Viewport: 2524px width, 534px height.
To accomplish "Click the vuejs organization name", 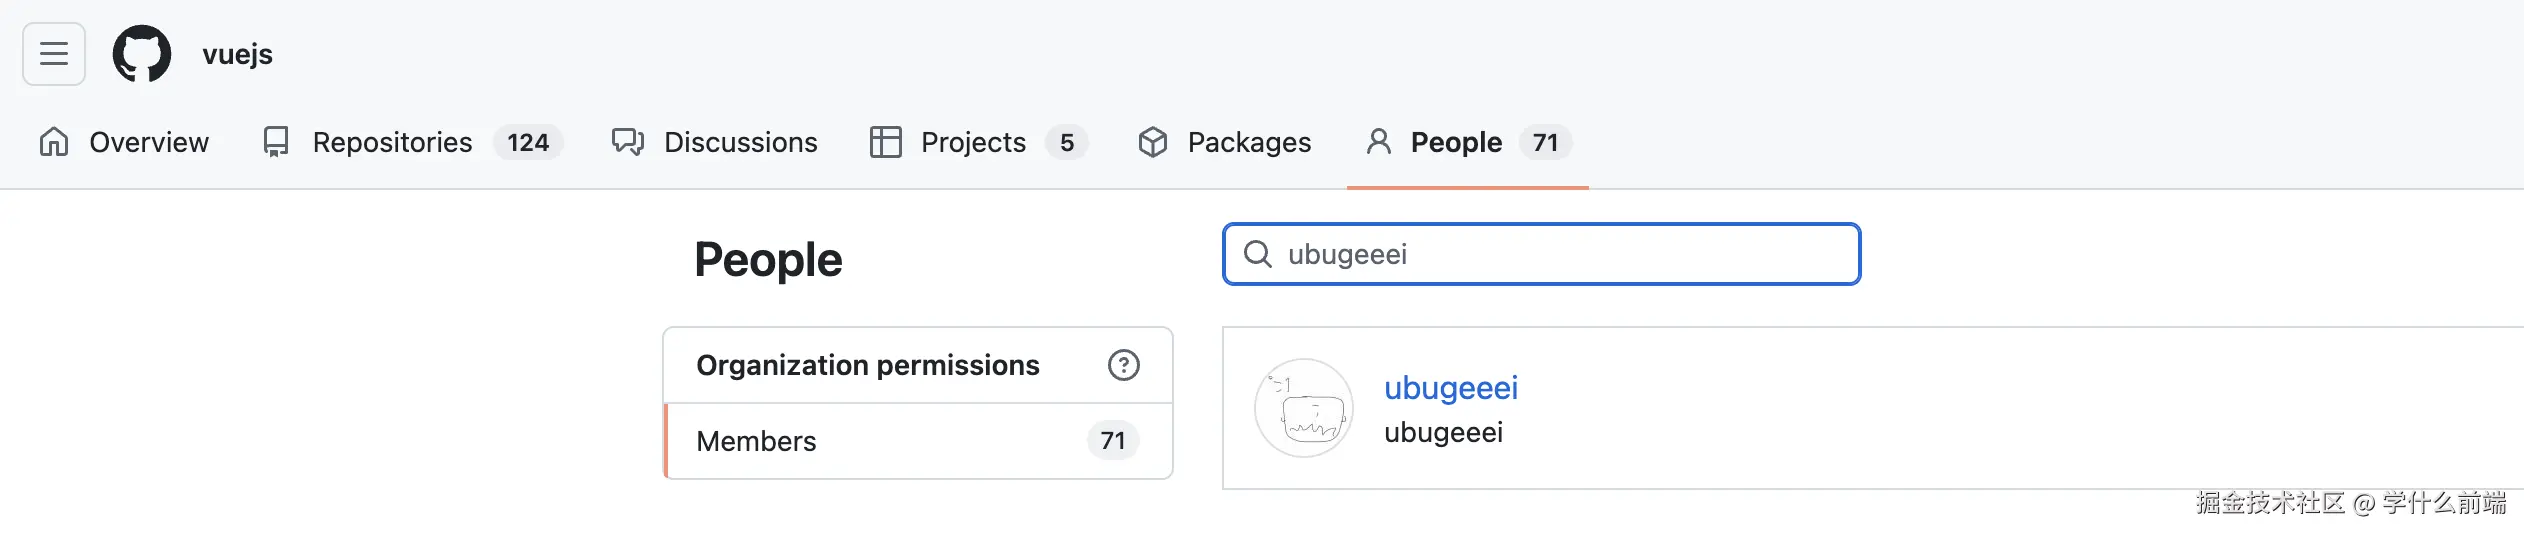I will coord(237,54).
